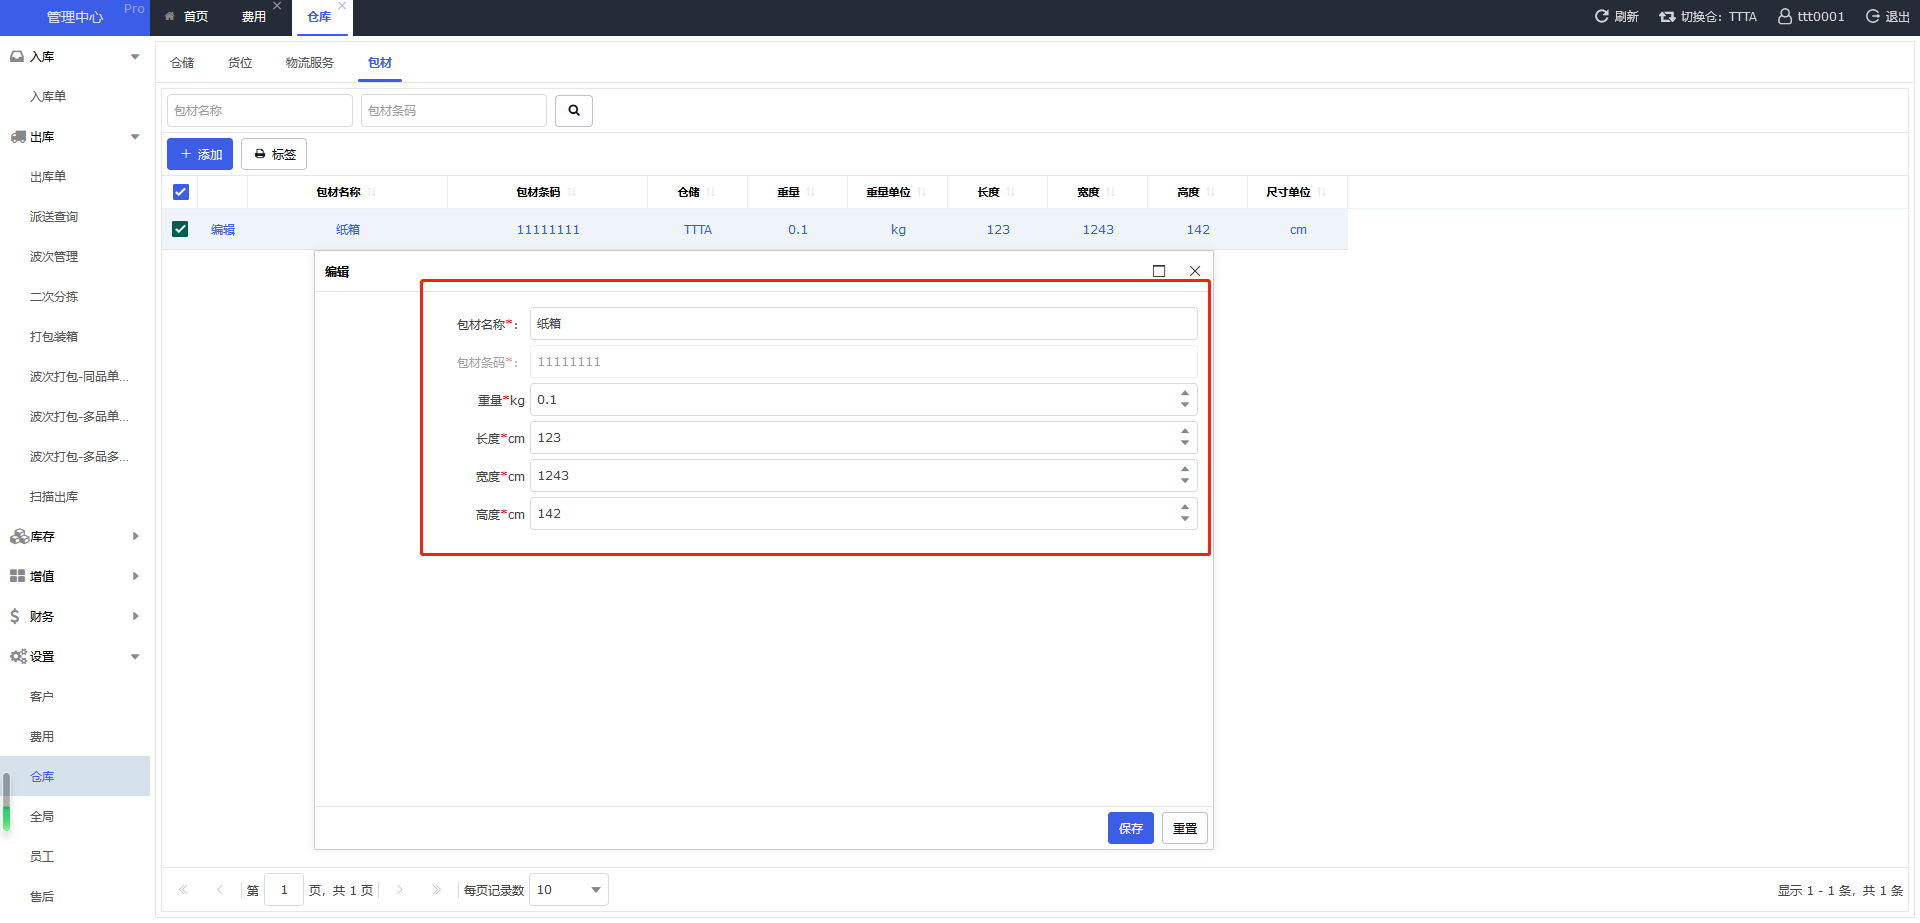Click the 包材名称 field in dialog
This screenshot has height=923, width=1920.
[x=864, y=324]
